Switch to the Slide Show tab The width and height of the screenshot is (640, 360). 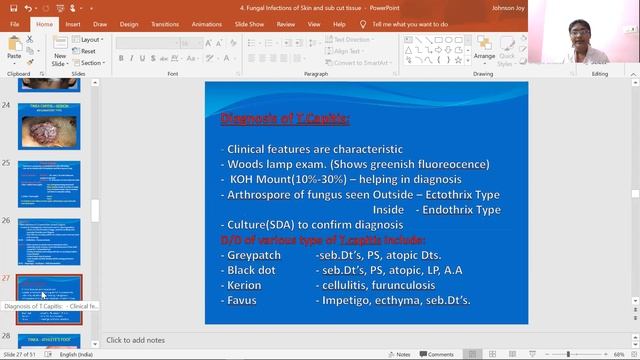(249, 24)
